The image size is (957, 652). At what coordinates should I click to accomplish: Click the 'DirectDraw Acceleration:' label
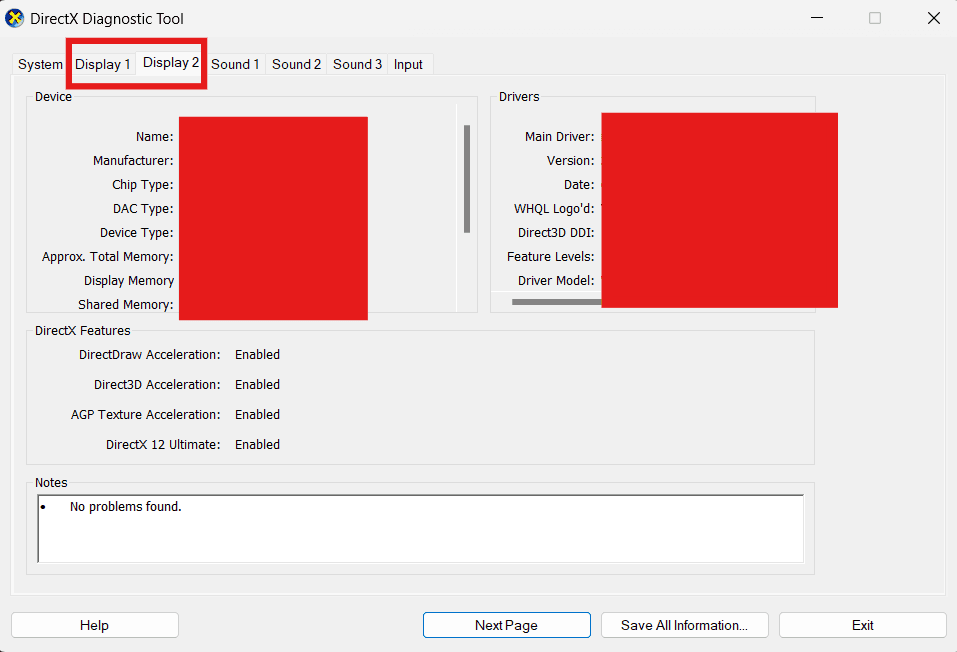tap(150, 355)
